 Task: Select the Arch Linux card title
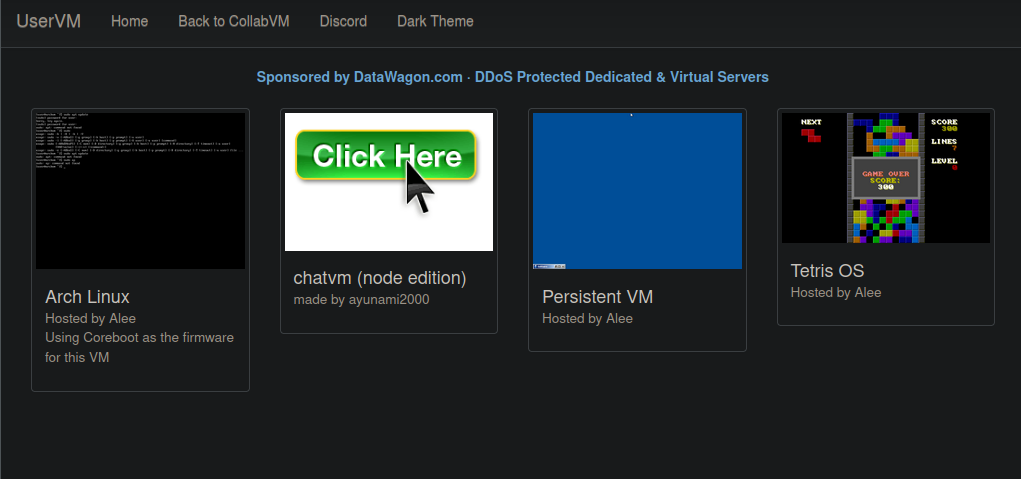click(x=87, y=297)
